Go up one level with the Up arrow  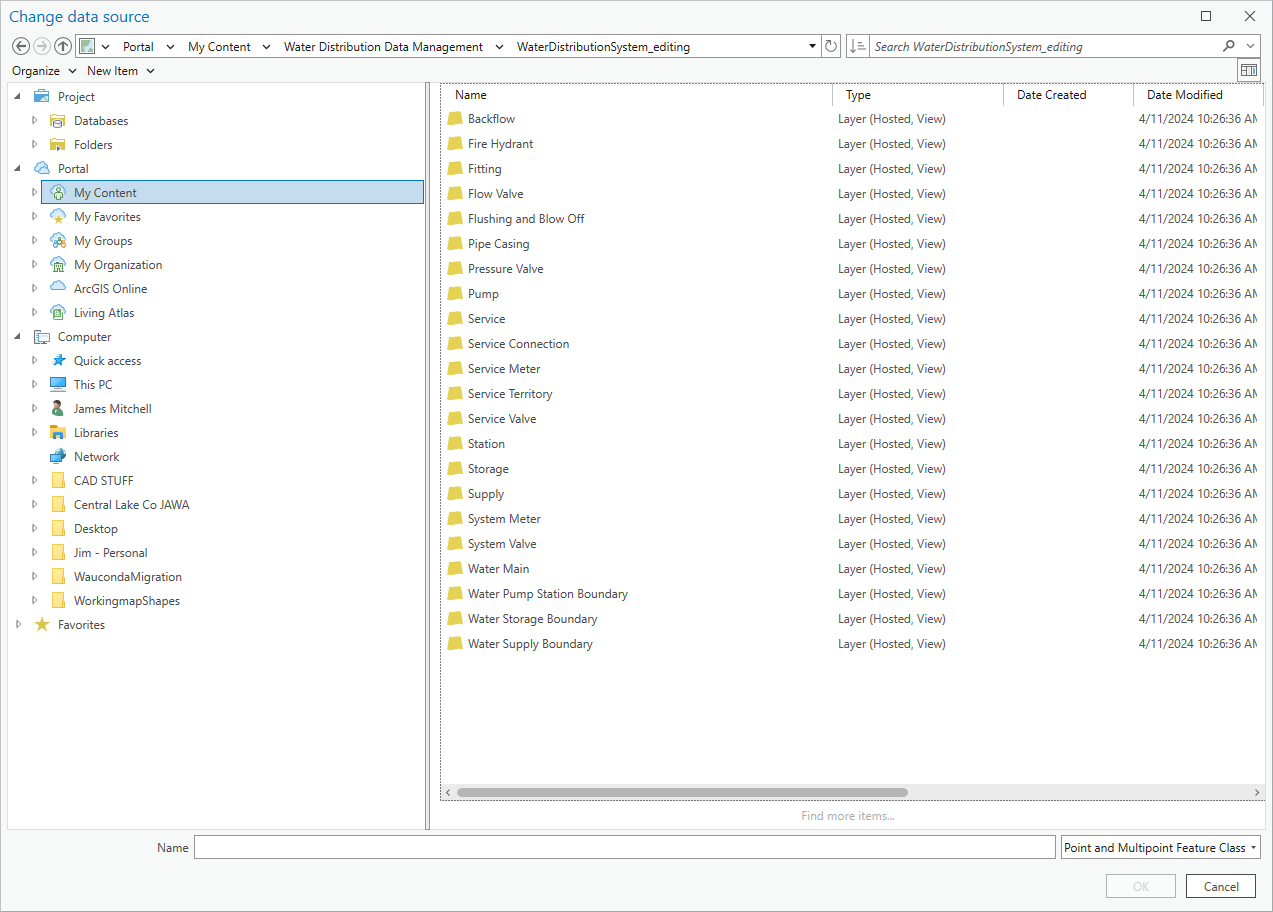pos(63,46)
